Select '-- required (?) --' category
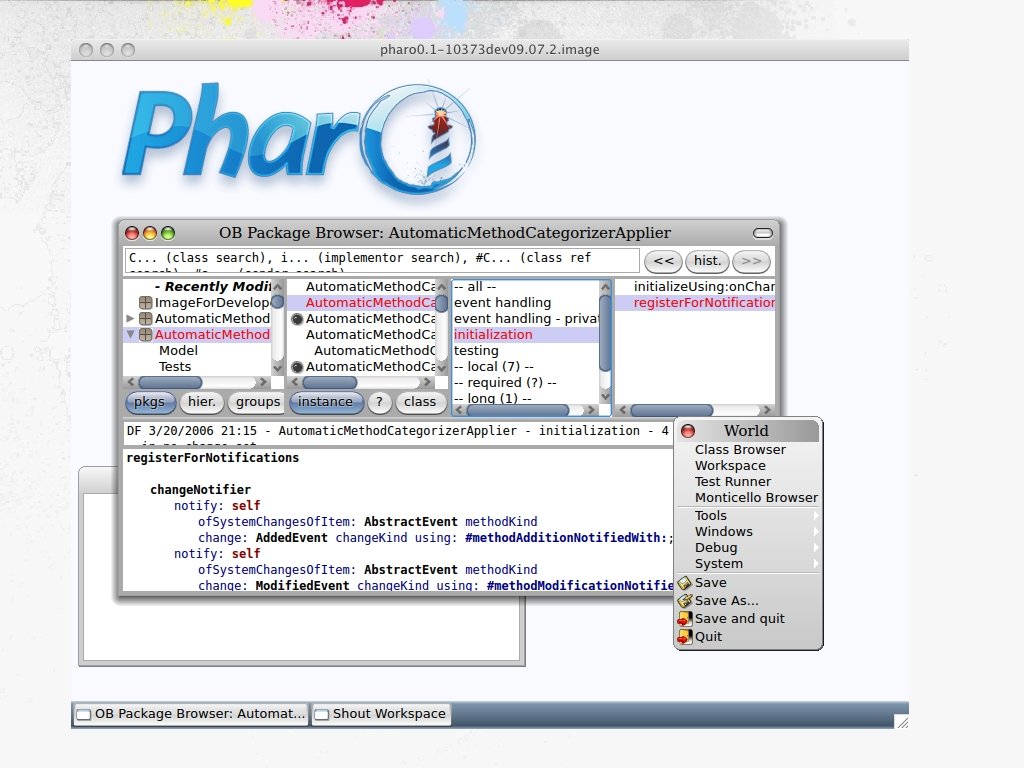1024x768 pixels. coord(526,383)
